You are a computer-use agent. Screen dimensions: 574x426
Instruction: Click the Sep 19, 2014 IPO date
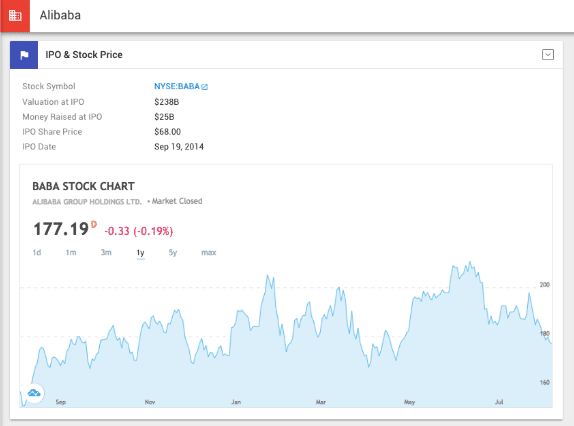tap(179, 147)
